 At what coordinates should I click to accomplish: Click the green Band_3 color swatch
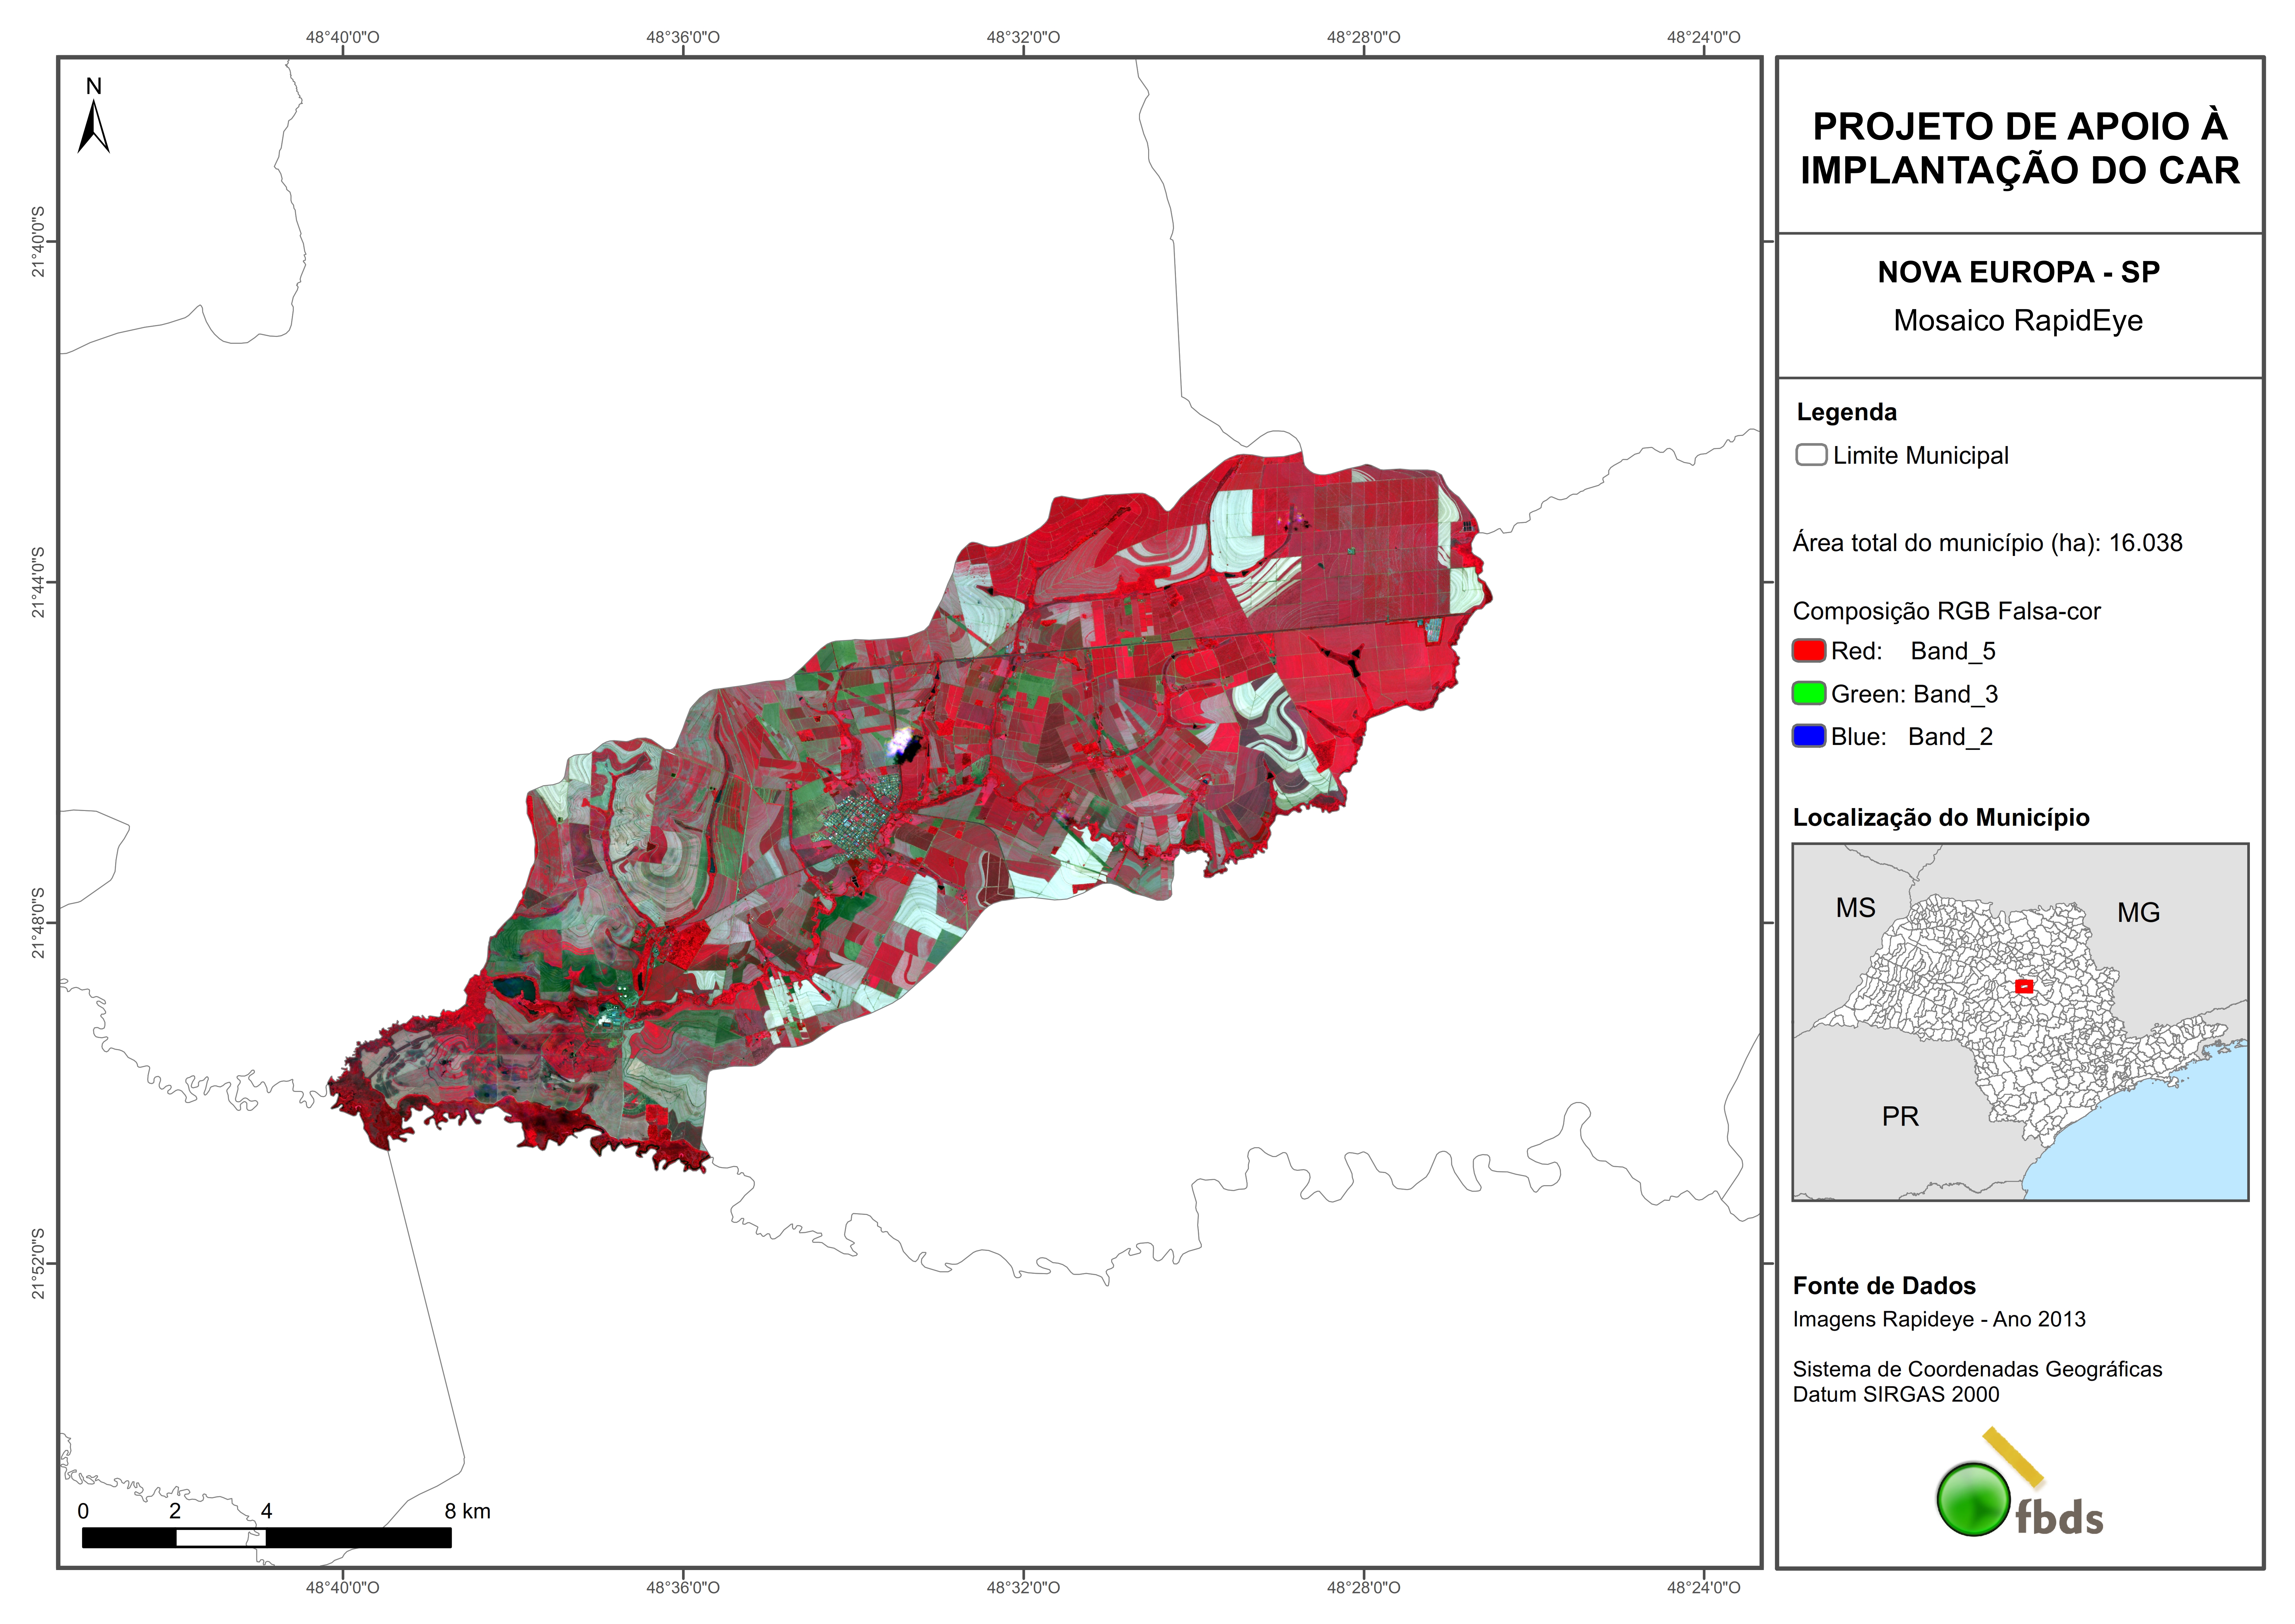(x=1809, y=693)
